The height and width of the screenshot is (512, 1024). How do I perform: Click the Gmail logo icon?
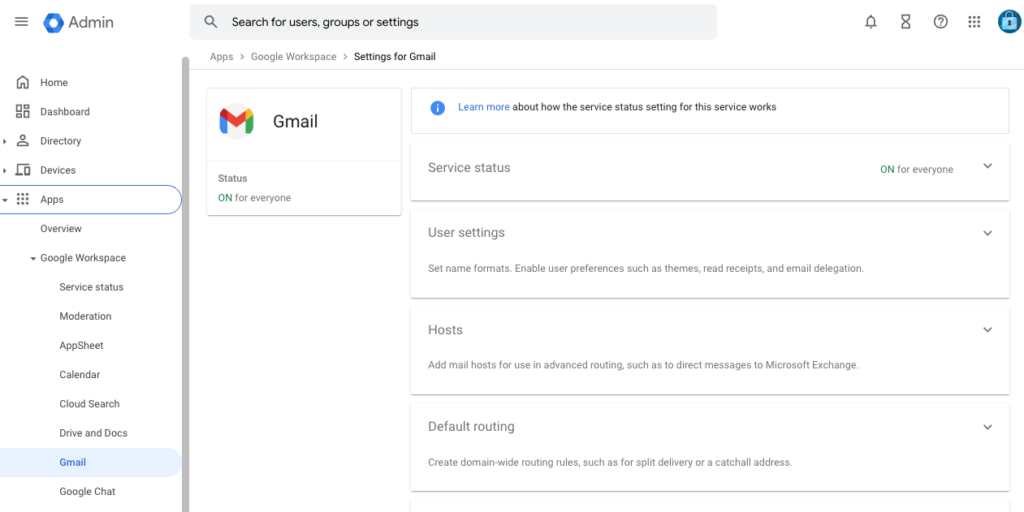tap(236, 121)
